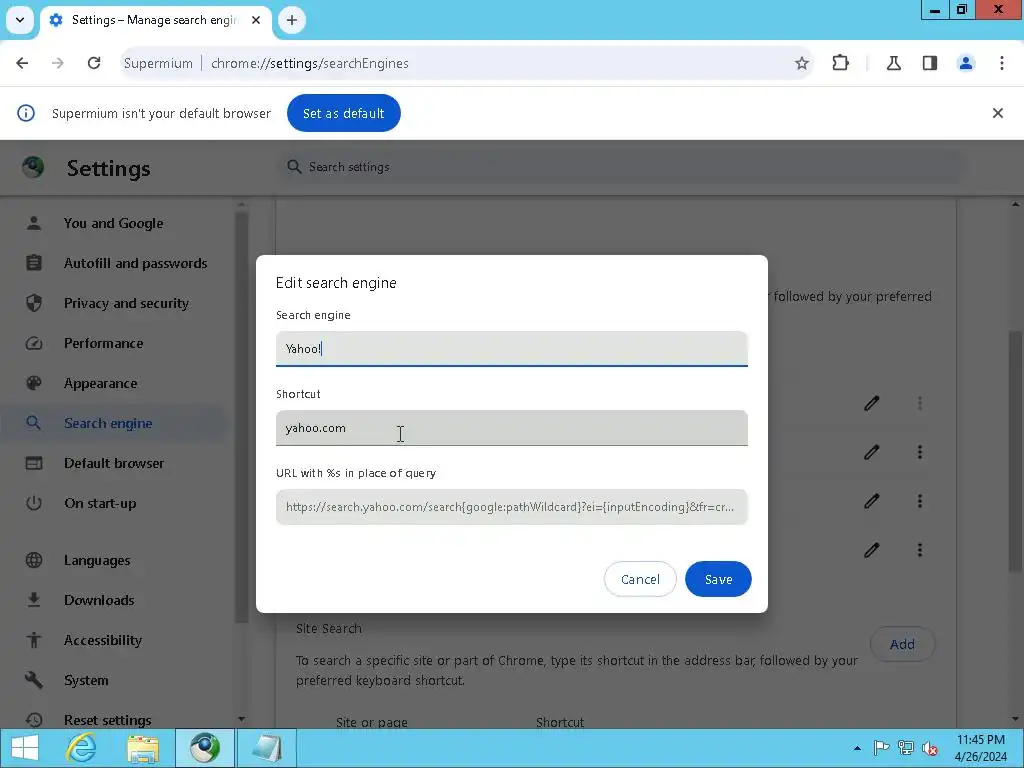Select the Settings – Manage search engines tab

click(154, 20)
